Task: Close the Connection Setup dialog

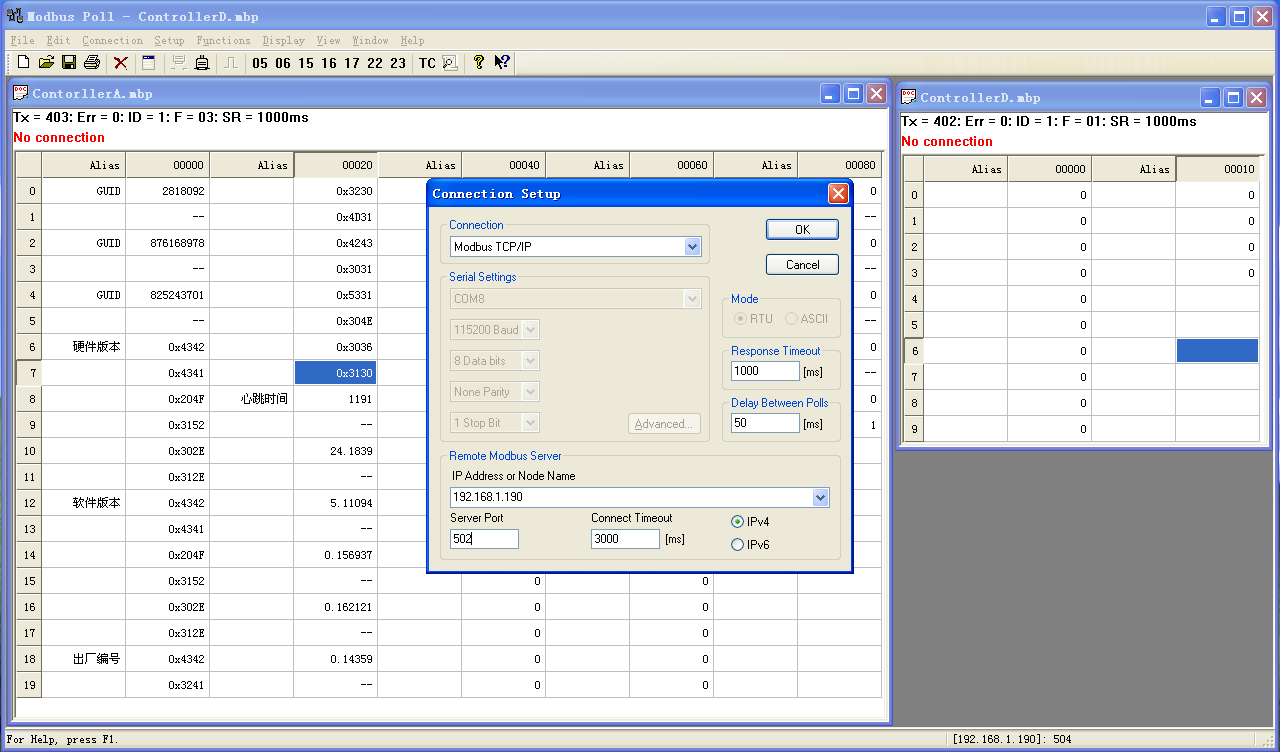Action: (x=838, y=194)
